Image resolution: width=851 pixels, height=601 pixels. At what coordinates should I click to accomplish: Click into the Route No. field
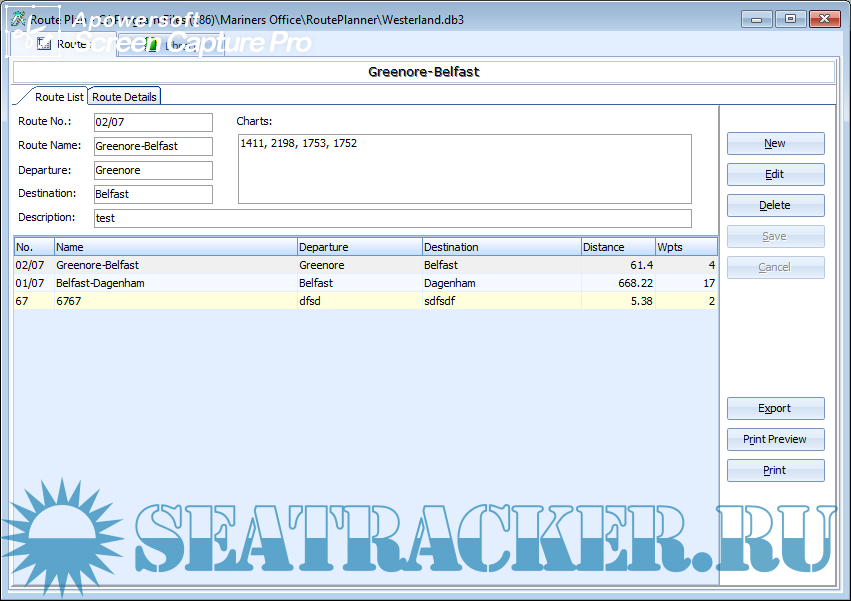[x=152, y=122]
